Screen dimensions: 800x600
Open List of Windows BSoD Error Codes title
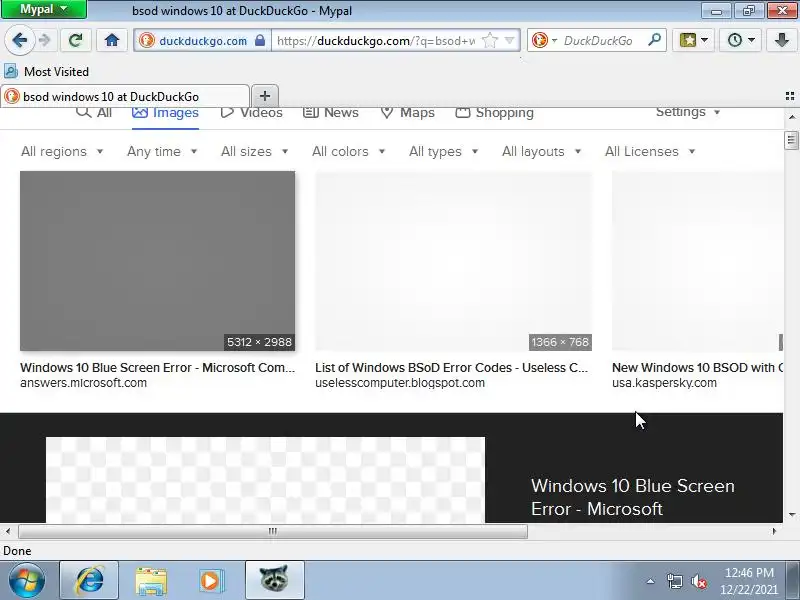[x=452, y=368]
